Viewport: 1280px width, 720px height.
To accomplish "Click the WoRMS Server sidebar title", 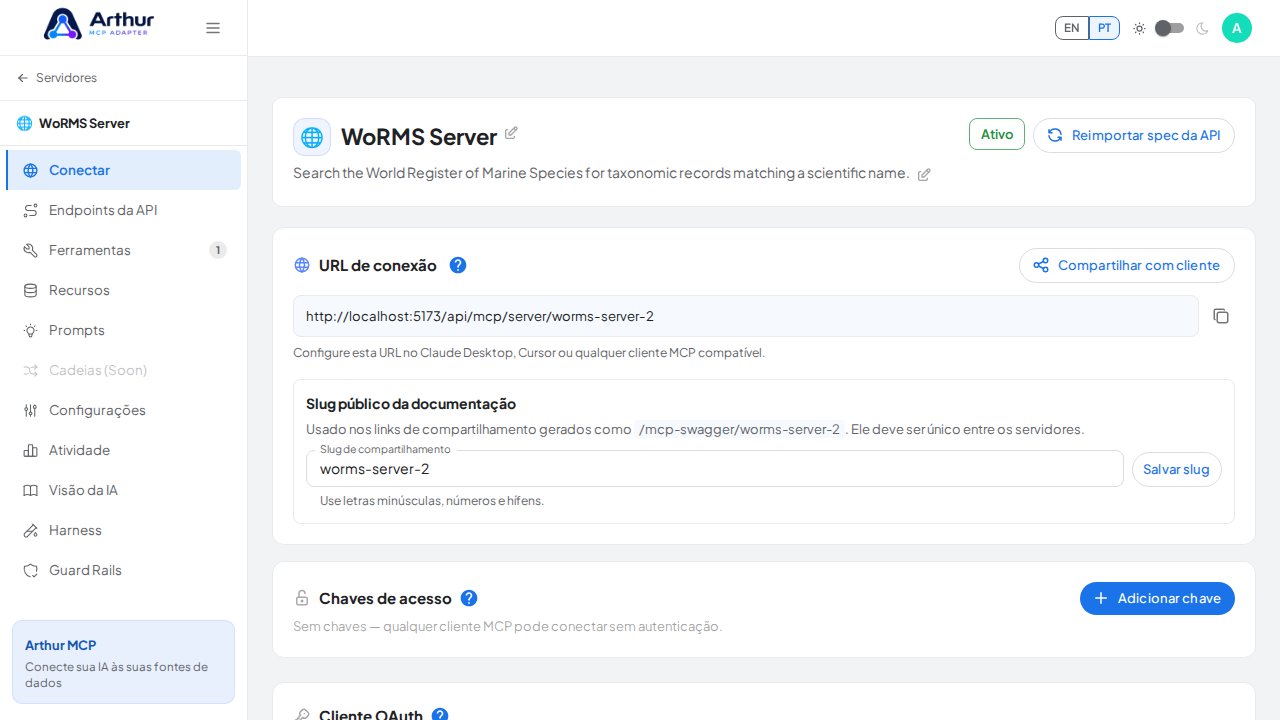I will coord(84,123).
